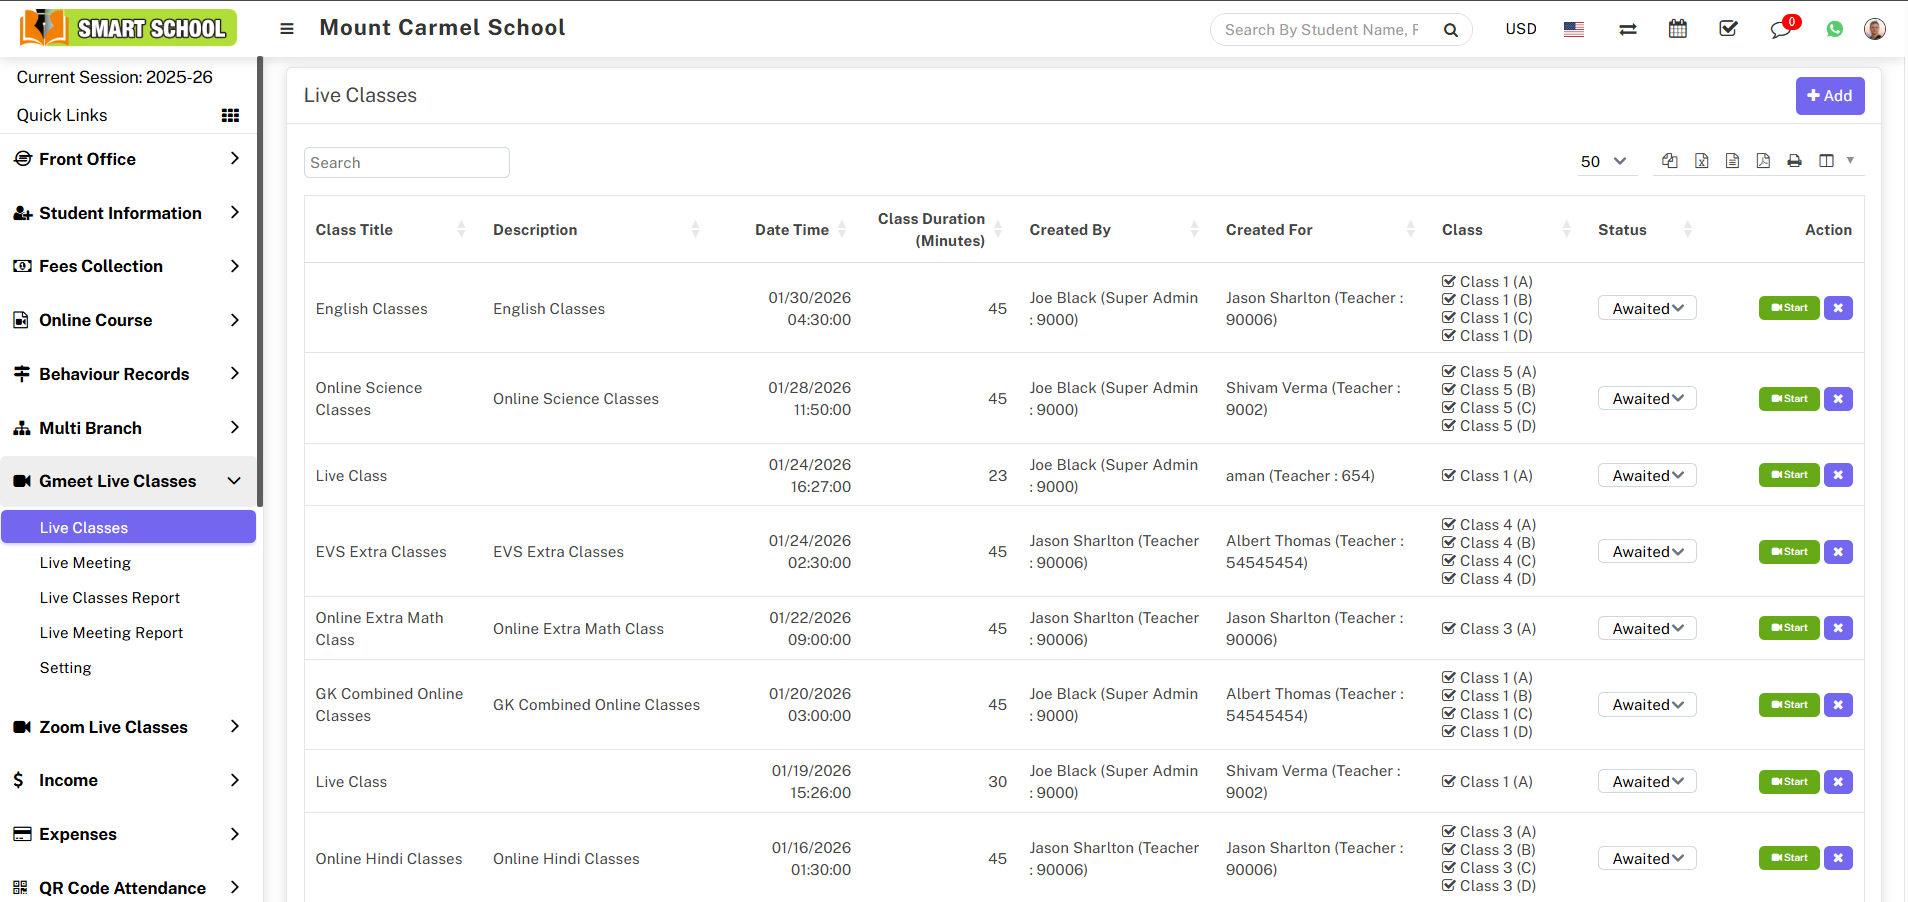Open the WhatsApp icon in header
The width and height of the screenshot is (1908, 902).
pos(1834,29)
